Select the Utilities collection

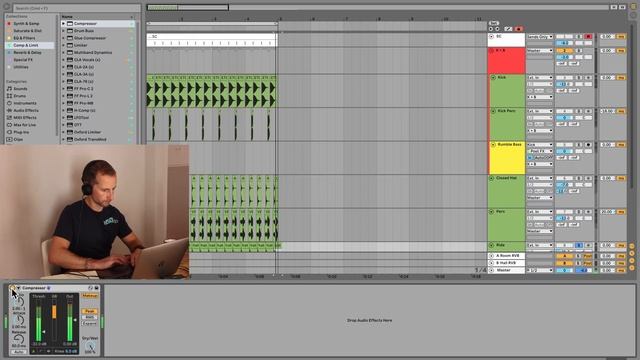click(x=21, y=67)
